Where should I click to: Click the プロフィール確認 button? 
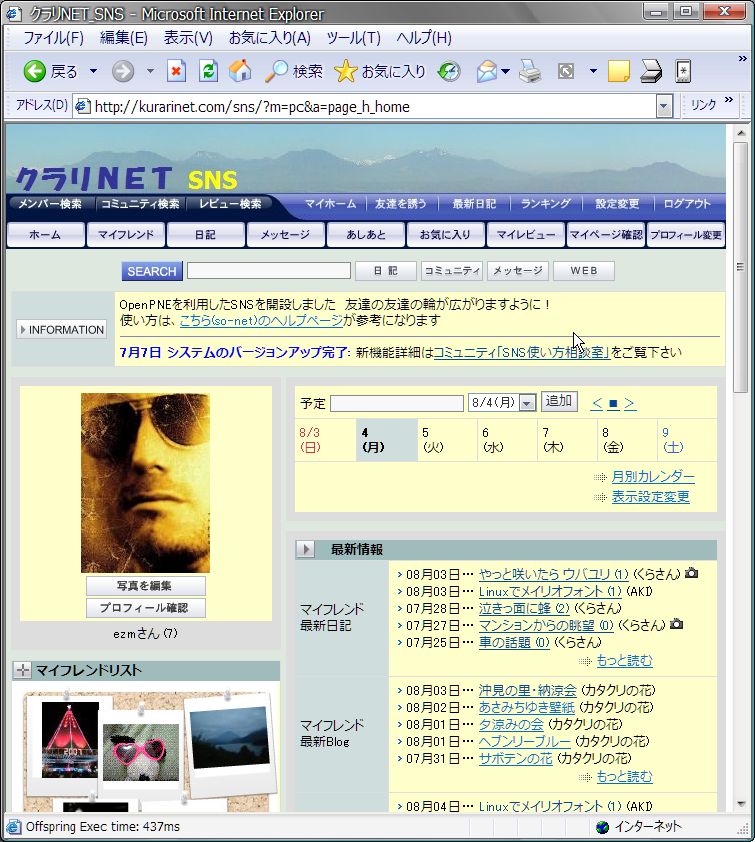tap(146, 608)
